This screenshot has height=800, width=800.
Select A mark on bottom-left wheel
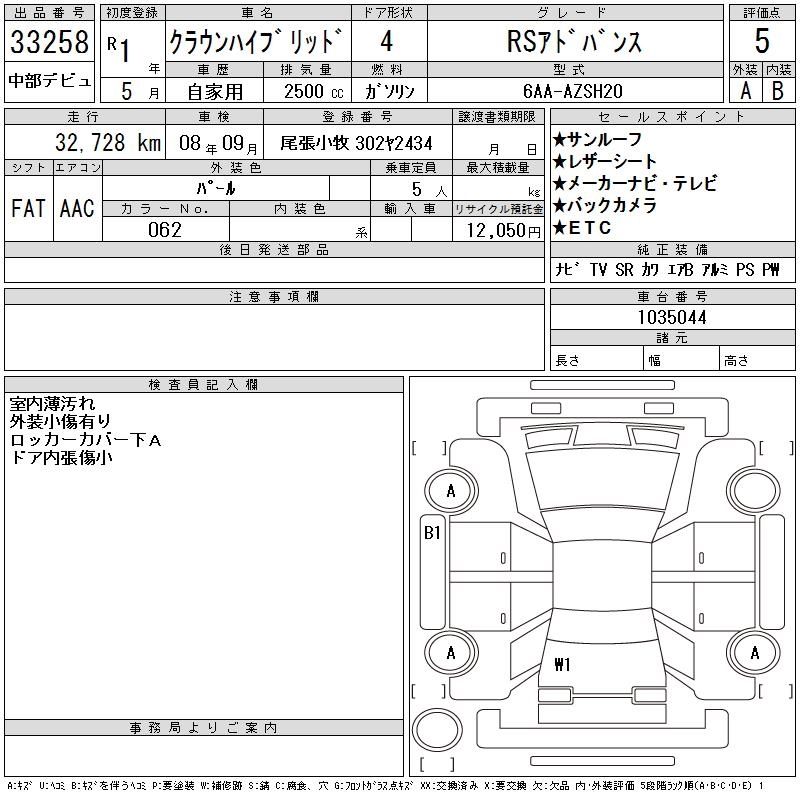pyautogui.click(x=451, y=653)
